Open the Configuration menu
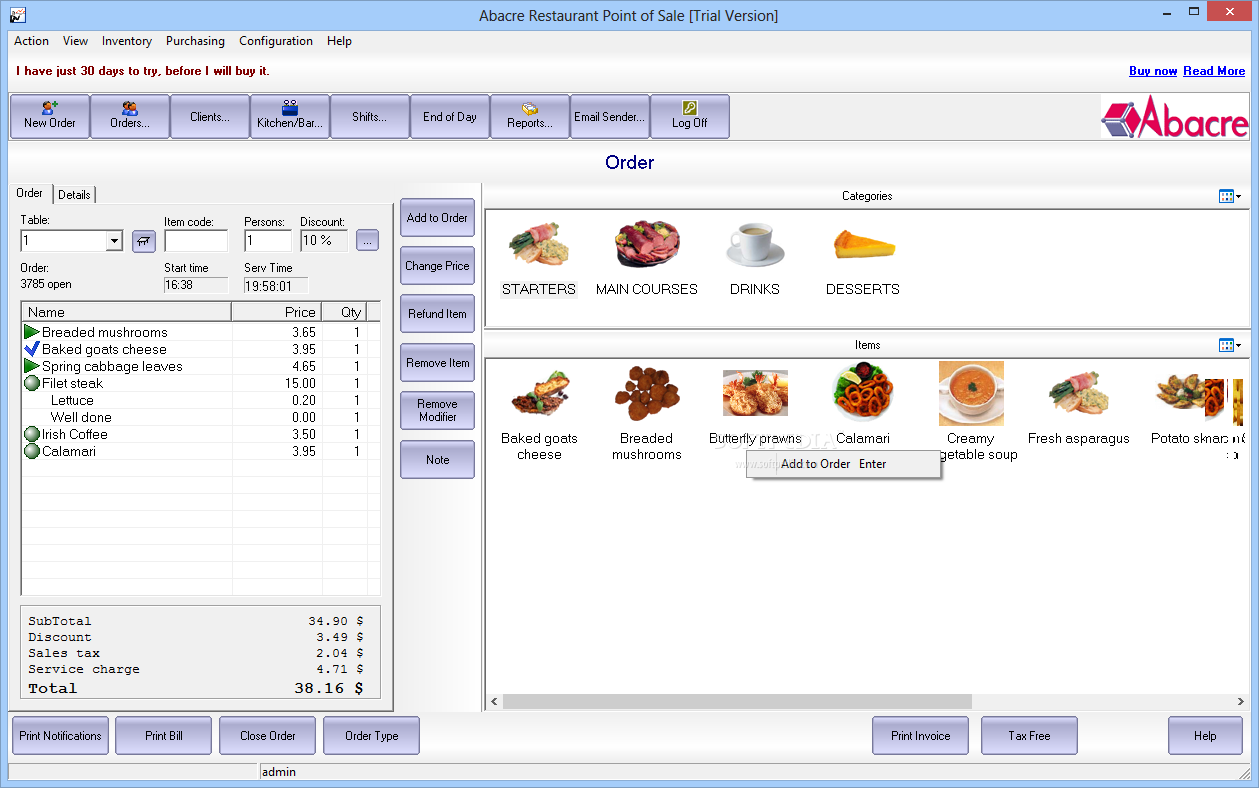 (276, 41)
